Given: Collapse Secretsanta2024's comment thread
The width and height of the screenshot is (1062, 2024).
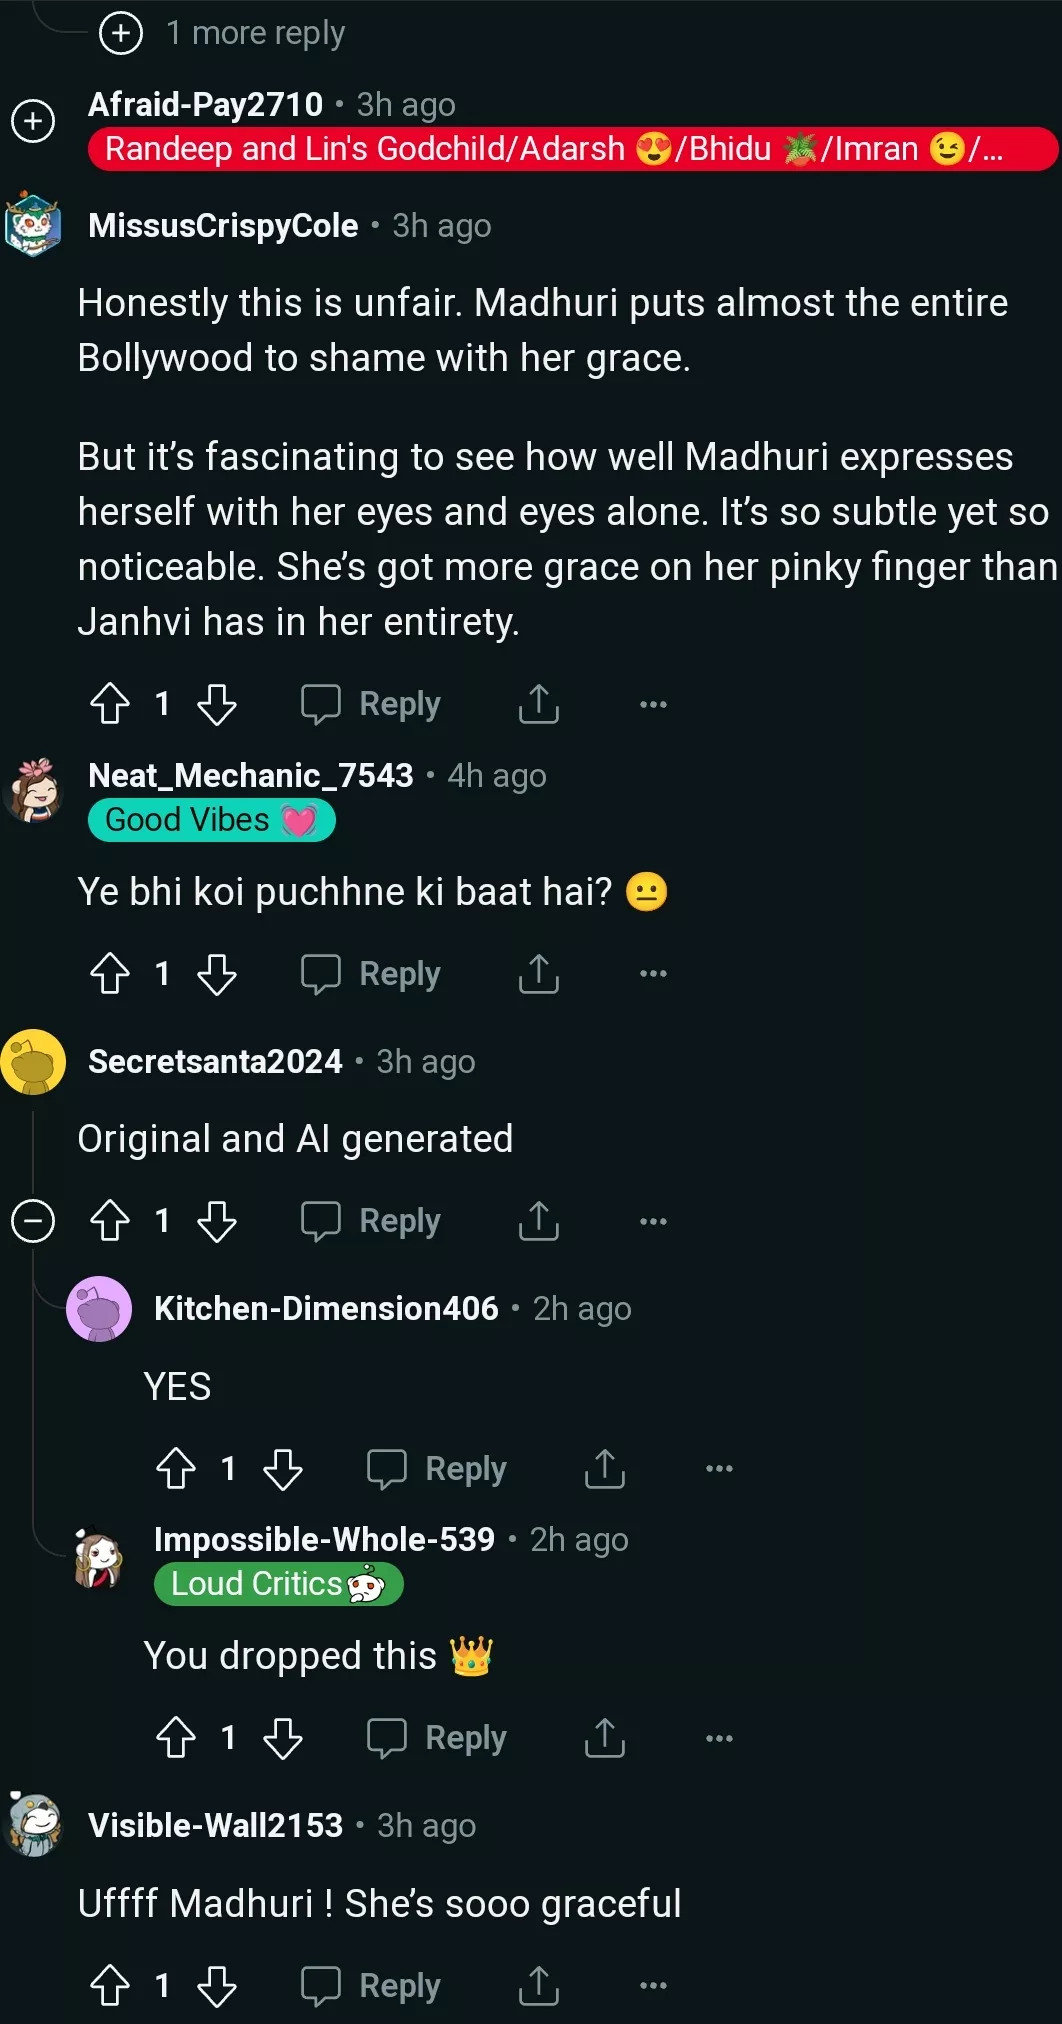Looking at the screenshot, I should tap(33, 1221).
